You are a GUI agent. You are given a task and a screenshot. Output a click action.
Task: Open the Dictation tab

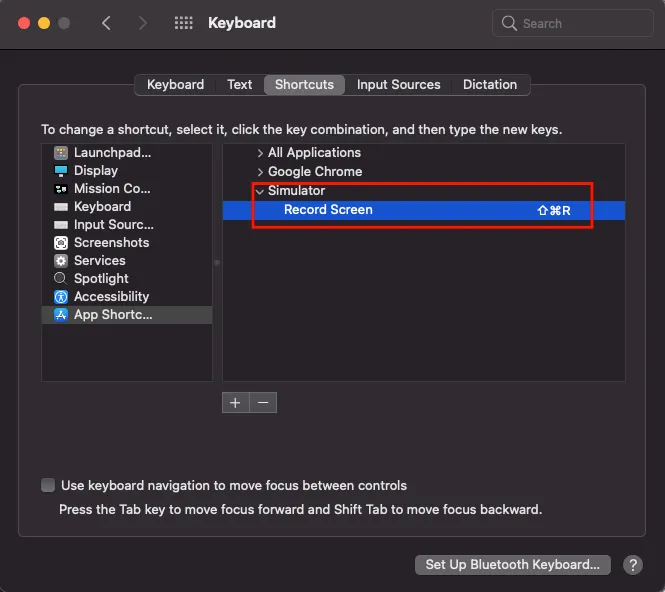490,85
